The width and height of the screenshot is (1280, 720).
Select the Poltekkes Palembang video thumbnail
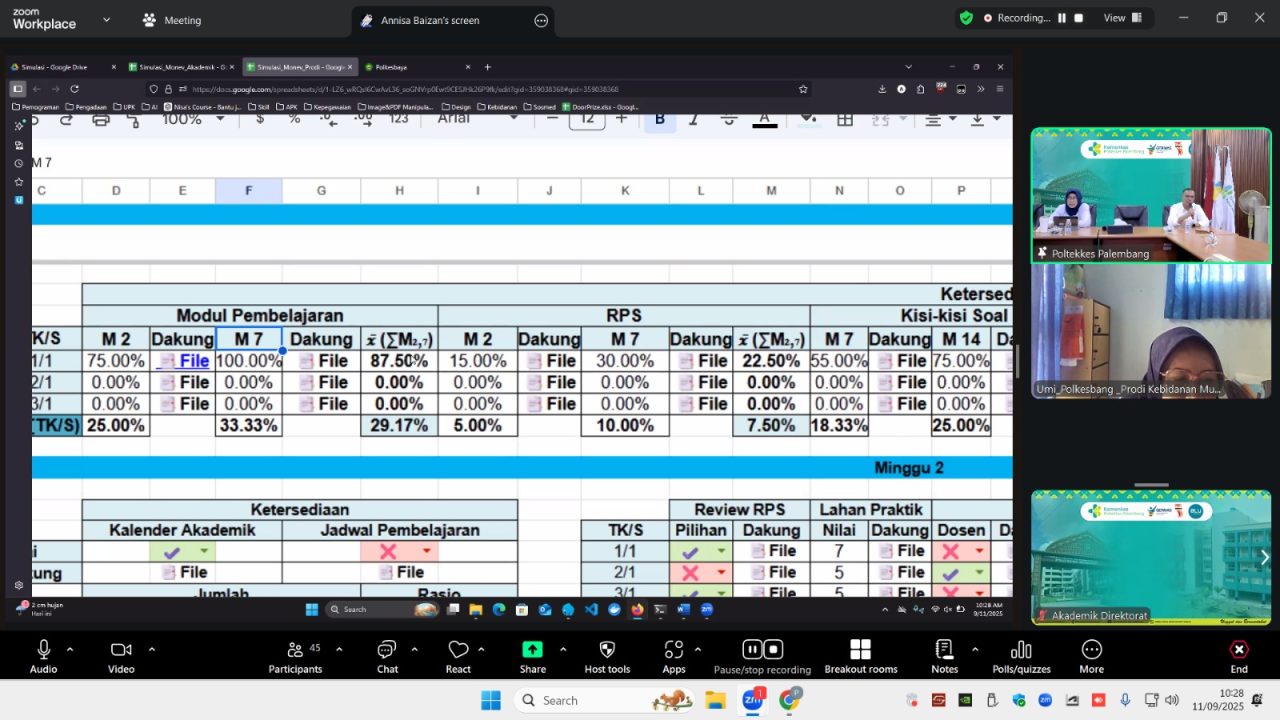pos(1151,196)
